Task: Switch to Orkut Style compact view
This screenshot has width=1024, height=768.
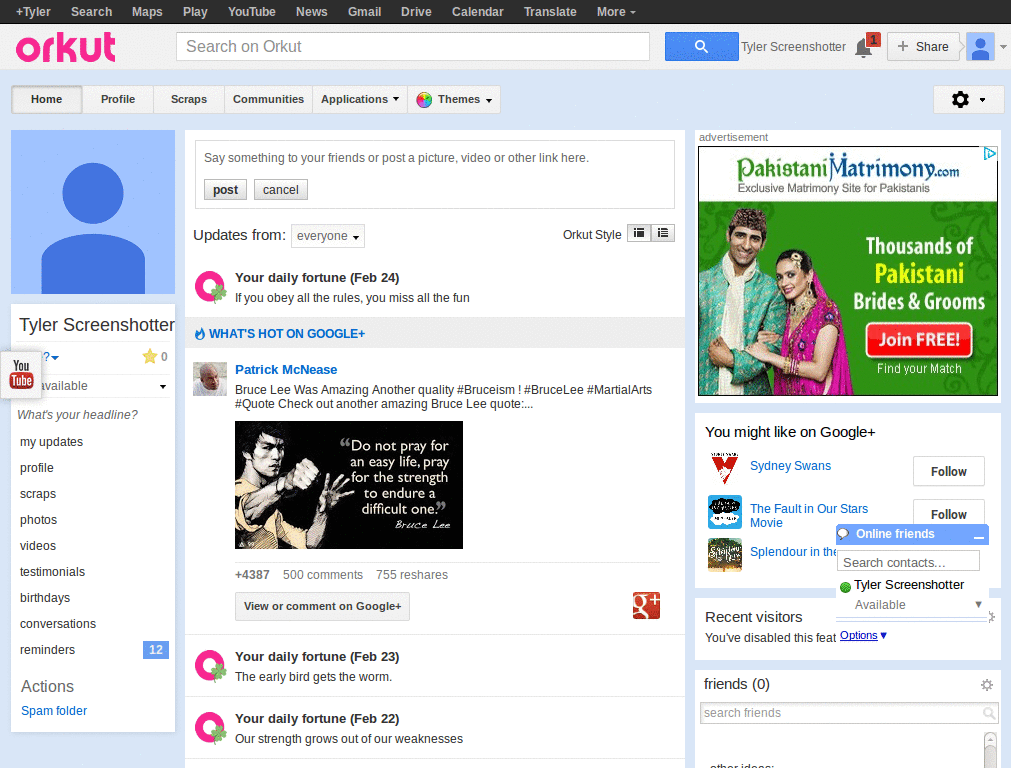Action: [x=639, y=233]
